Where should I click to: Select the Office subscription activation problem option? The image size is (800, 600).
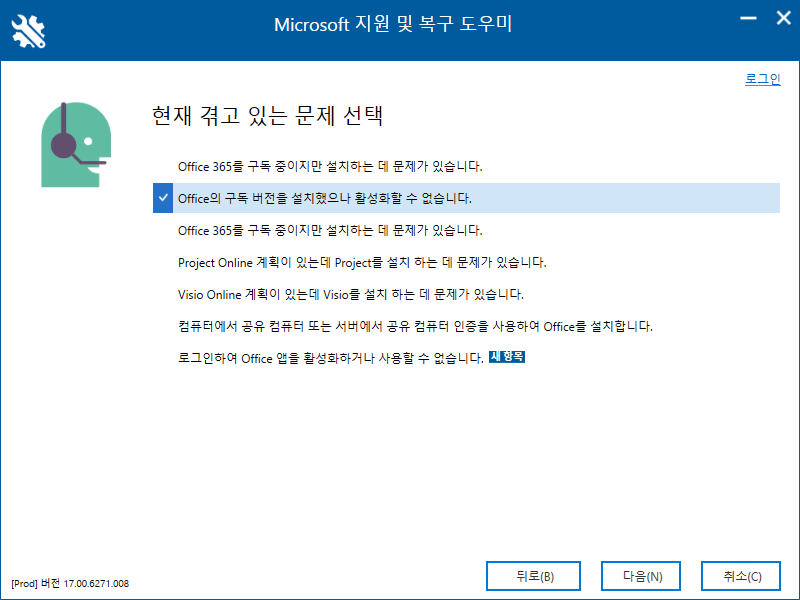330,197
